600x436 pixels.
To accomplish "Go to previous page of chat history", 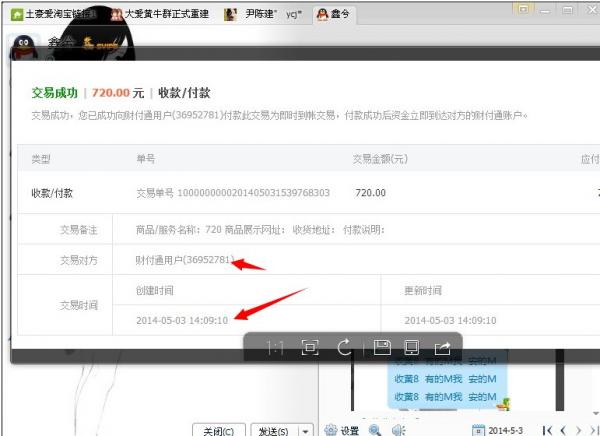I will 563,430.
